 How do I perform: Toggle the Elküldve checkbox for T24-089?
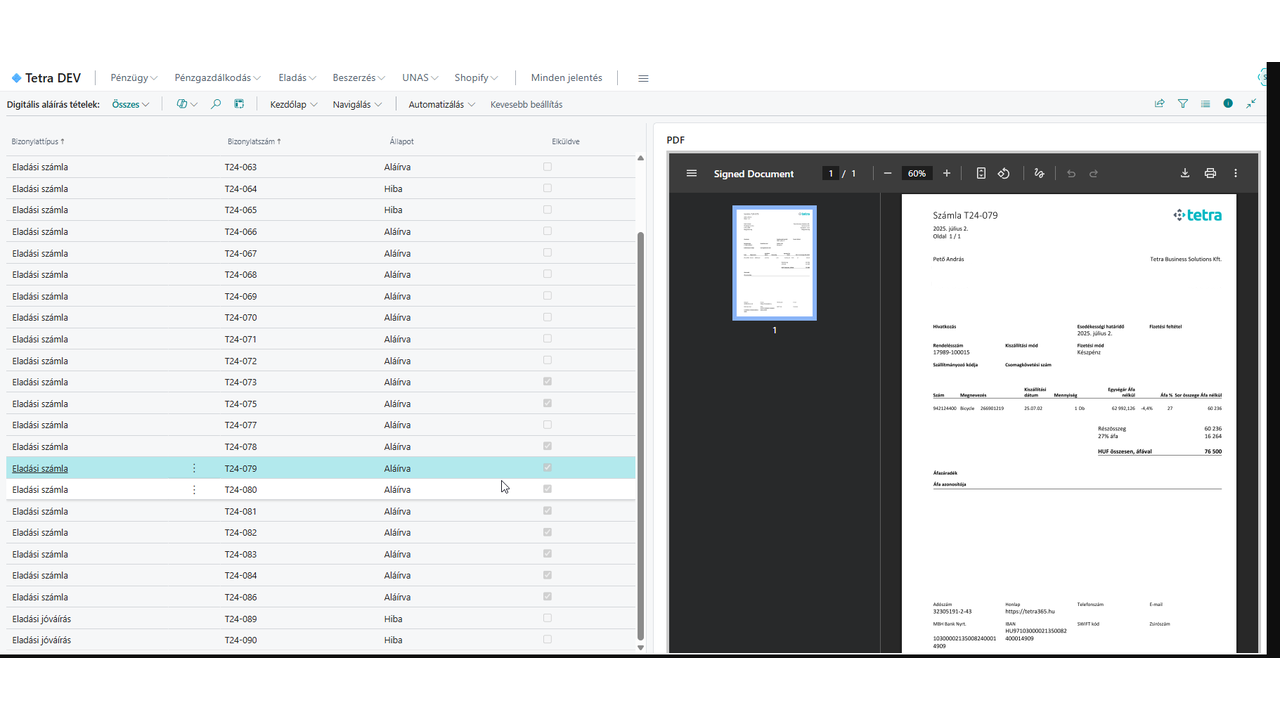tap(547, 618)
